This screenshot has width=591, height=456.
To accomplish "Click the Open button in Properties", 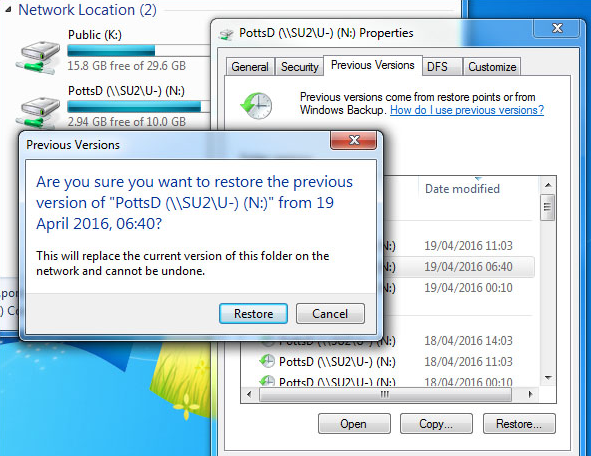I will [x=354, y=424].
